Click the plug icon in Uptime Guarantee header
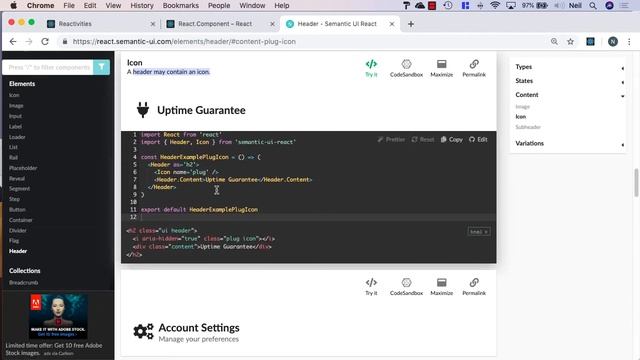 click(x=143, y=110)
